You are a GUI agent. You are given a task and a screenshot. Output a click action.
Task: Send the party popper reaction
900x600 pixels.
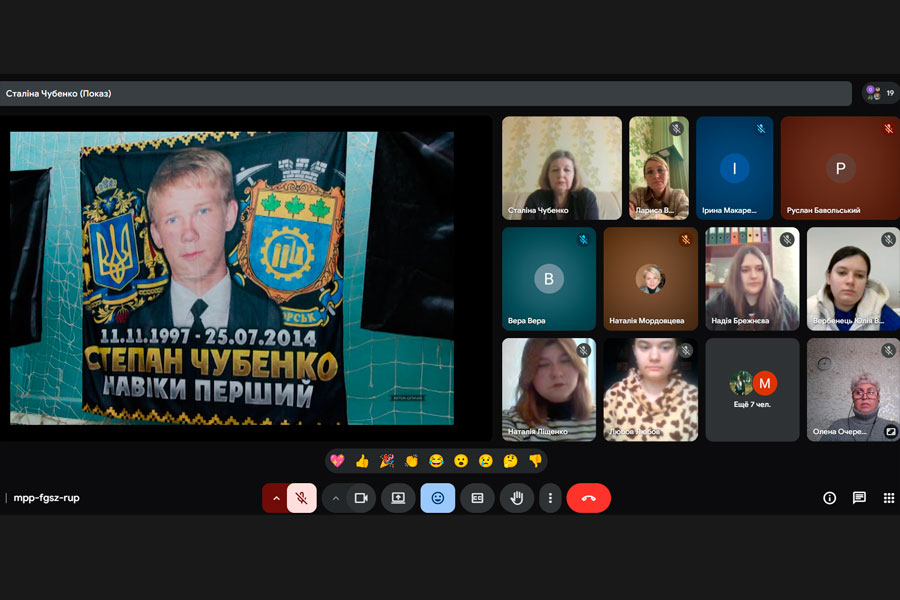(387, 460)
